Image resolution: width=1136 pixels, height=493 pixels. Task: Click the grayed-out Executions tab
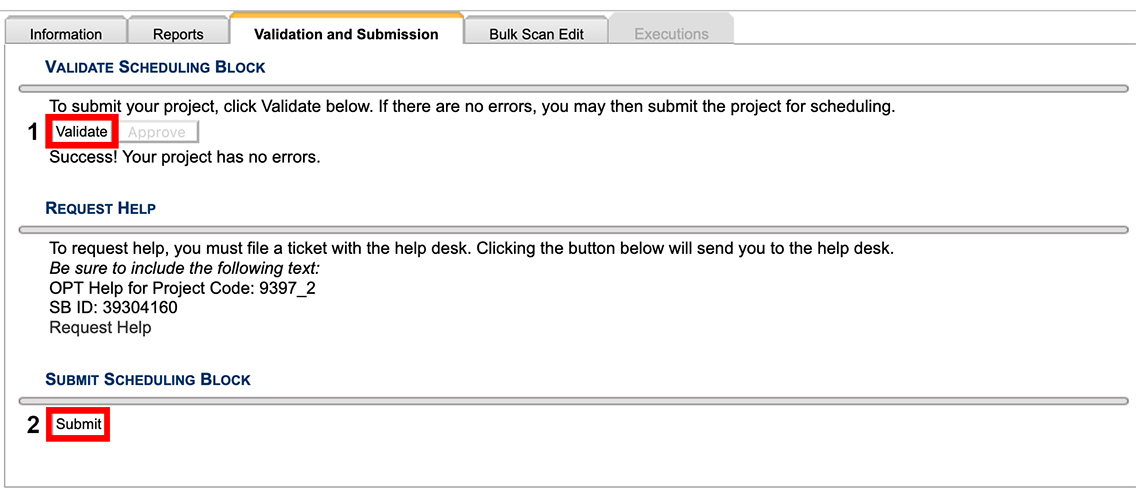point(671,34)
